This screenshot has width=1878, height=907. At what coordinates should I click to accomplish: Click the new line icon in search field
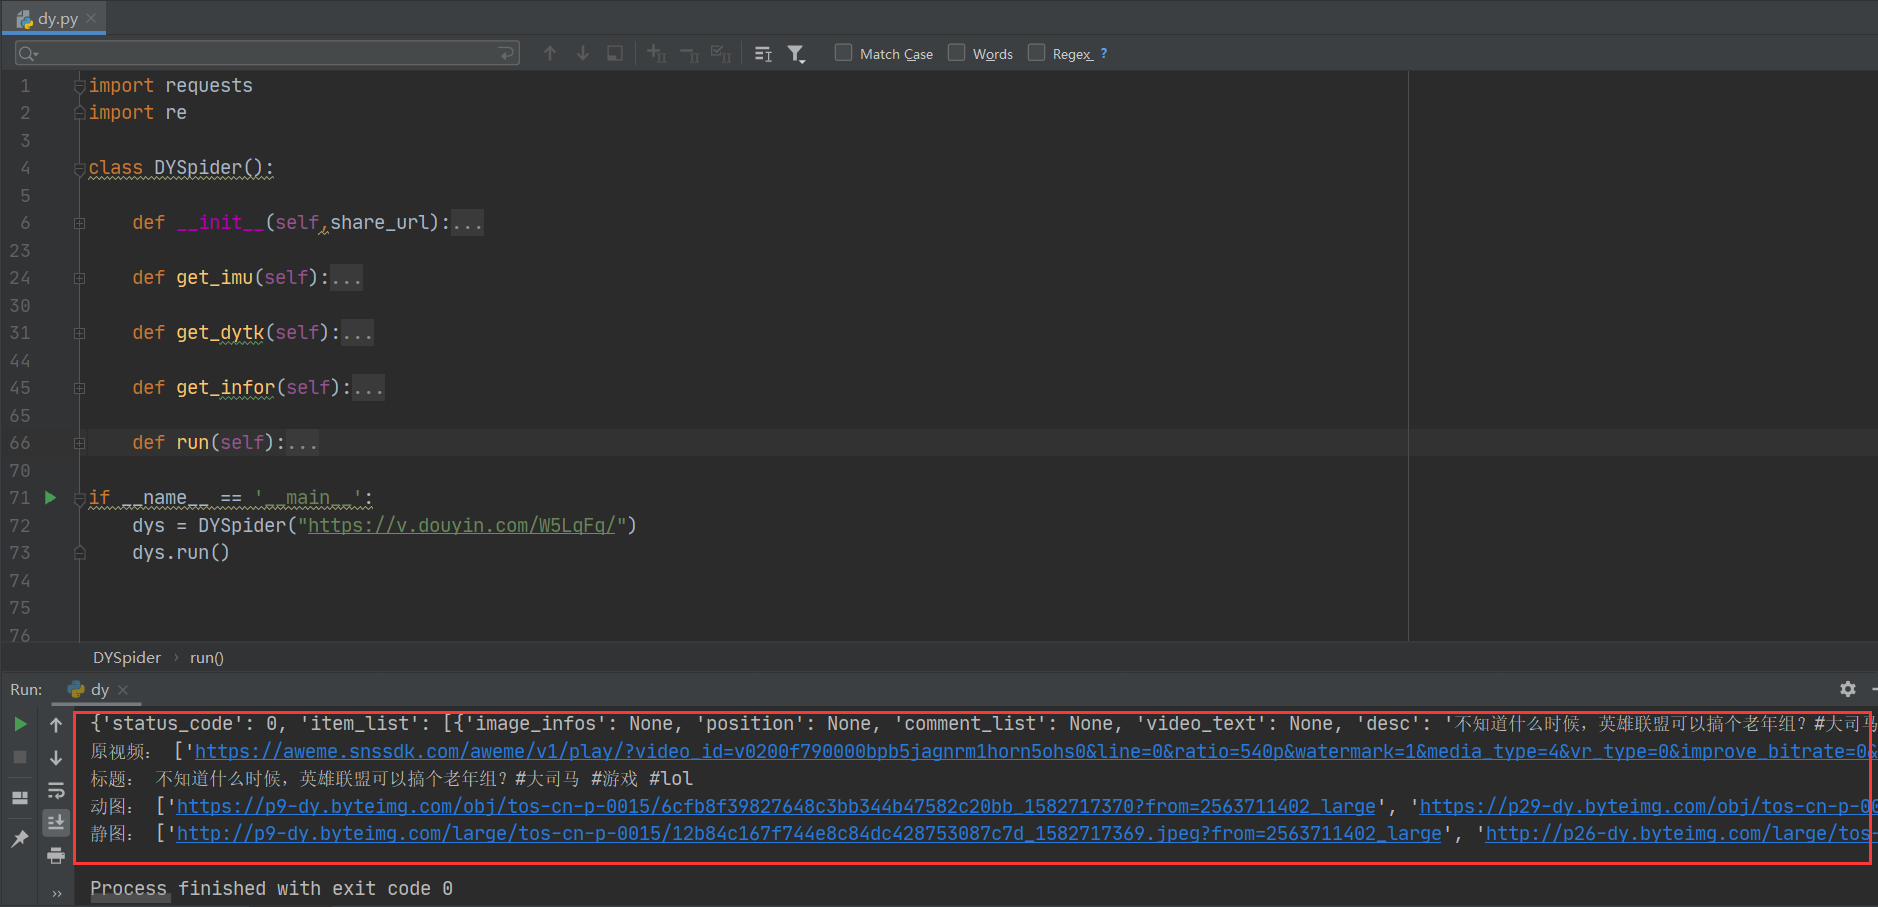tap(507, 52)
